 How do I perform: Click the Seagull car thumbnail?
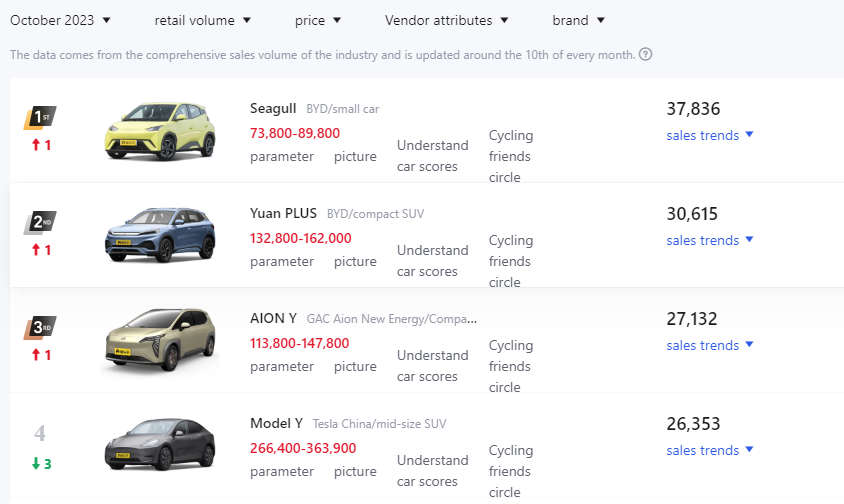pyautogui.click(x=160, y=131)
